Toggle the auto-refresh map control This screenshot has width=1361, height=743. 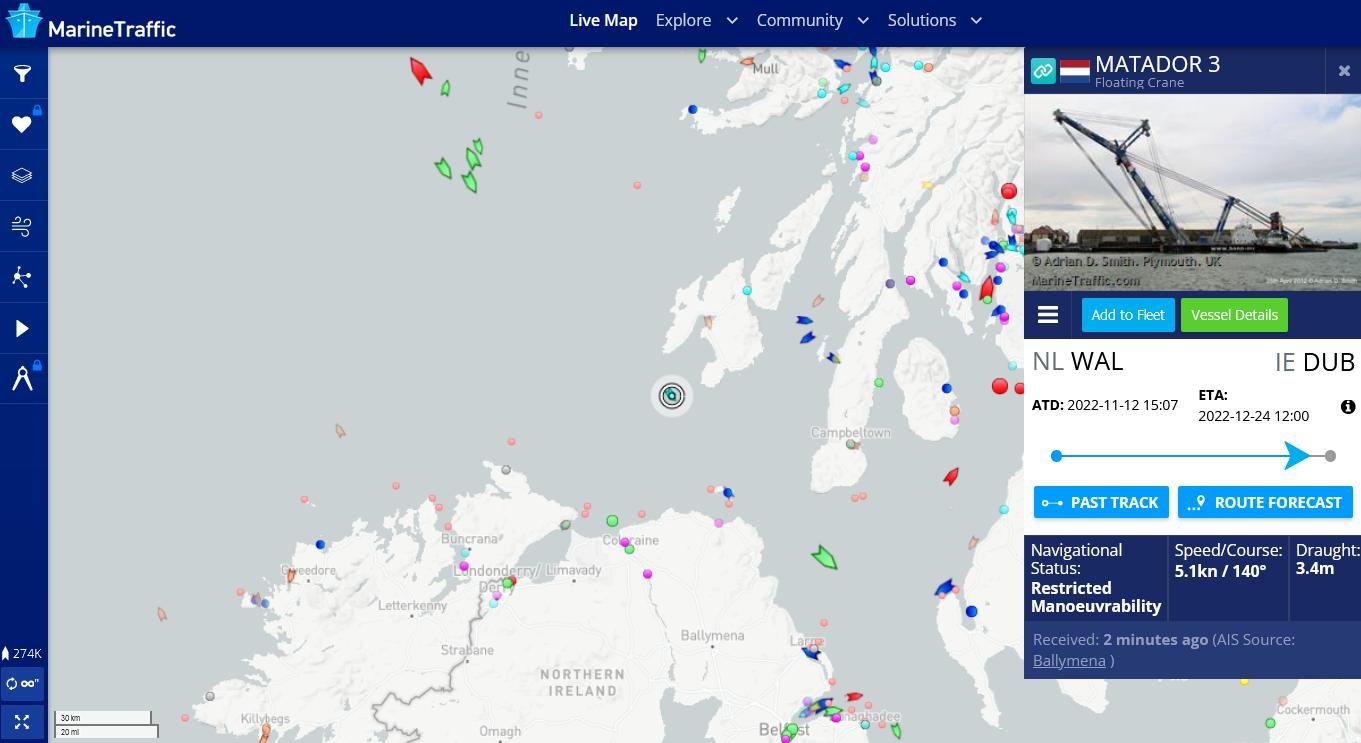click(22, 684)
